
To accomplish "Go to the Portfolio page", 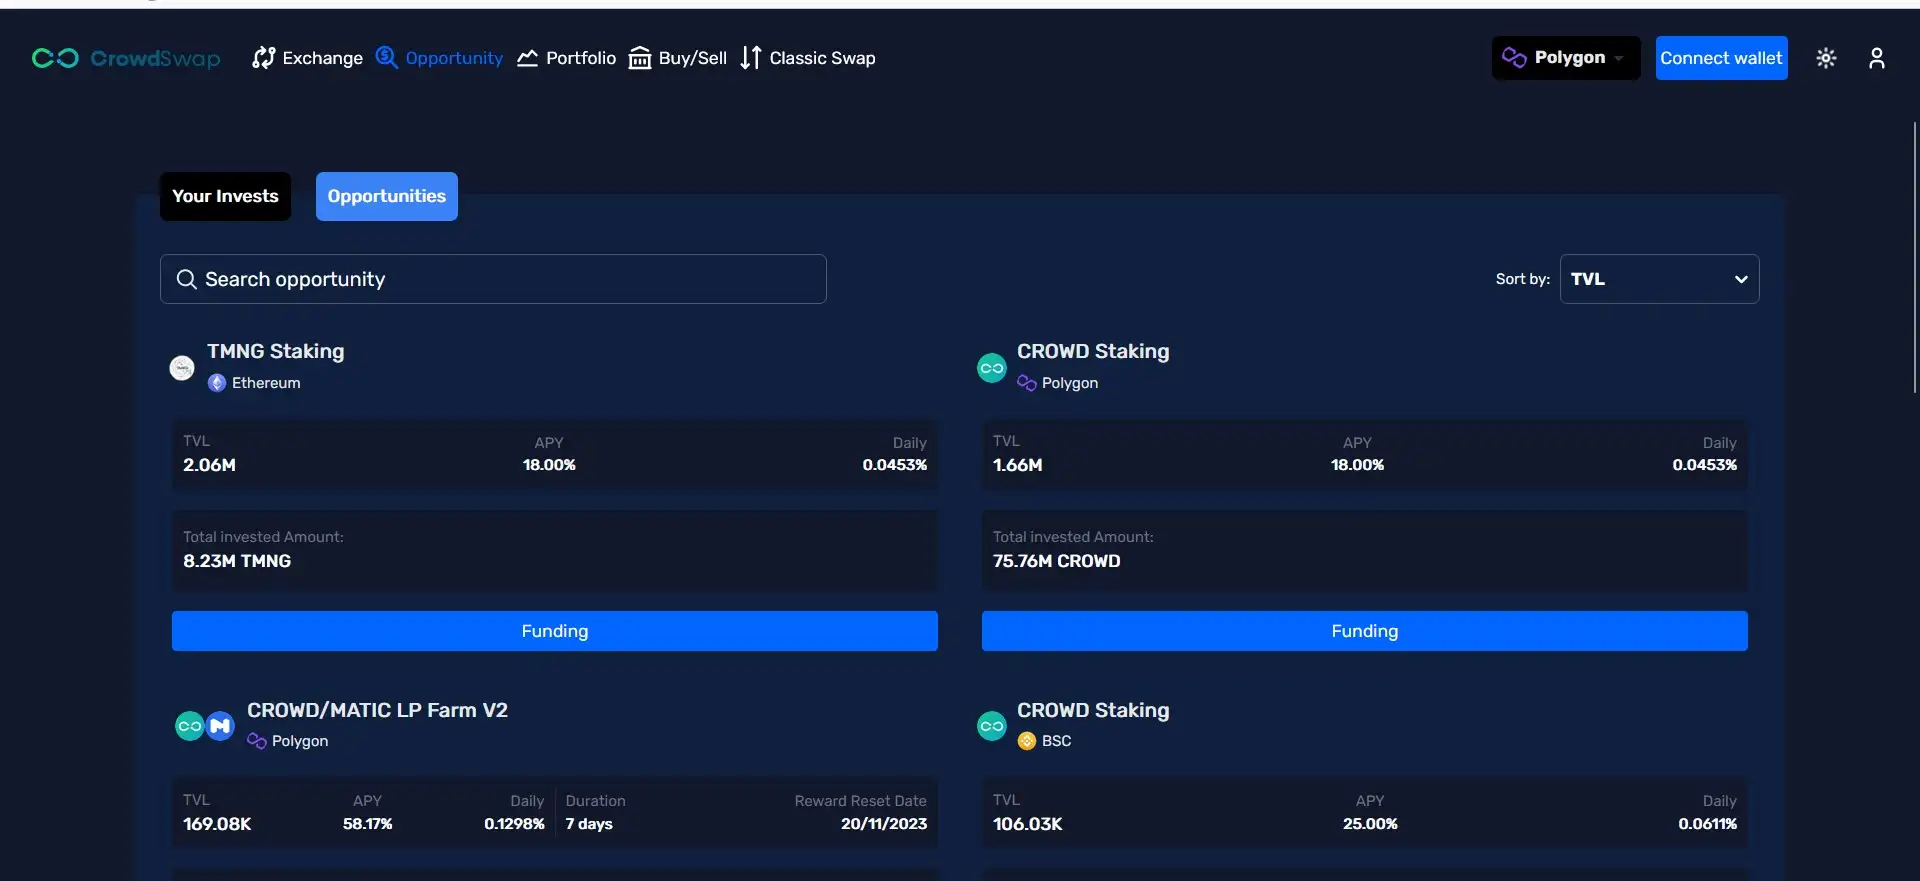I will [567, 58].
